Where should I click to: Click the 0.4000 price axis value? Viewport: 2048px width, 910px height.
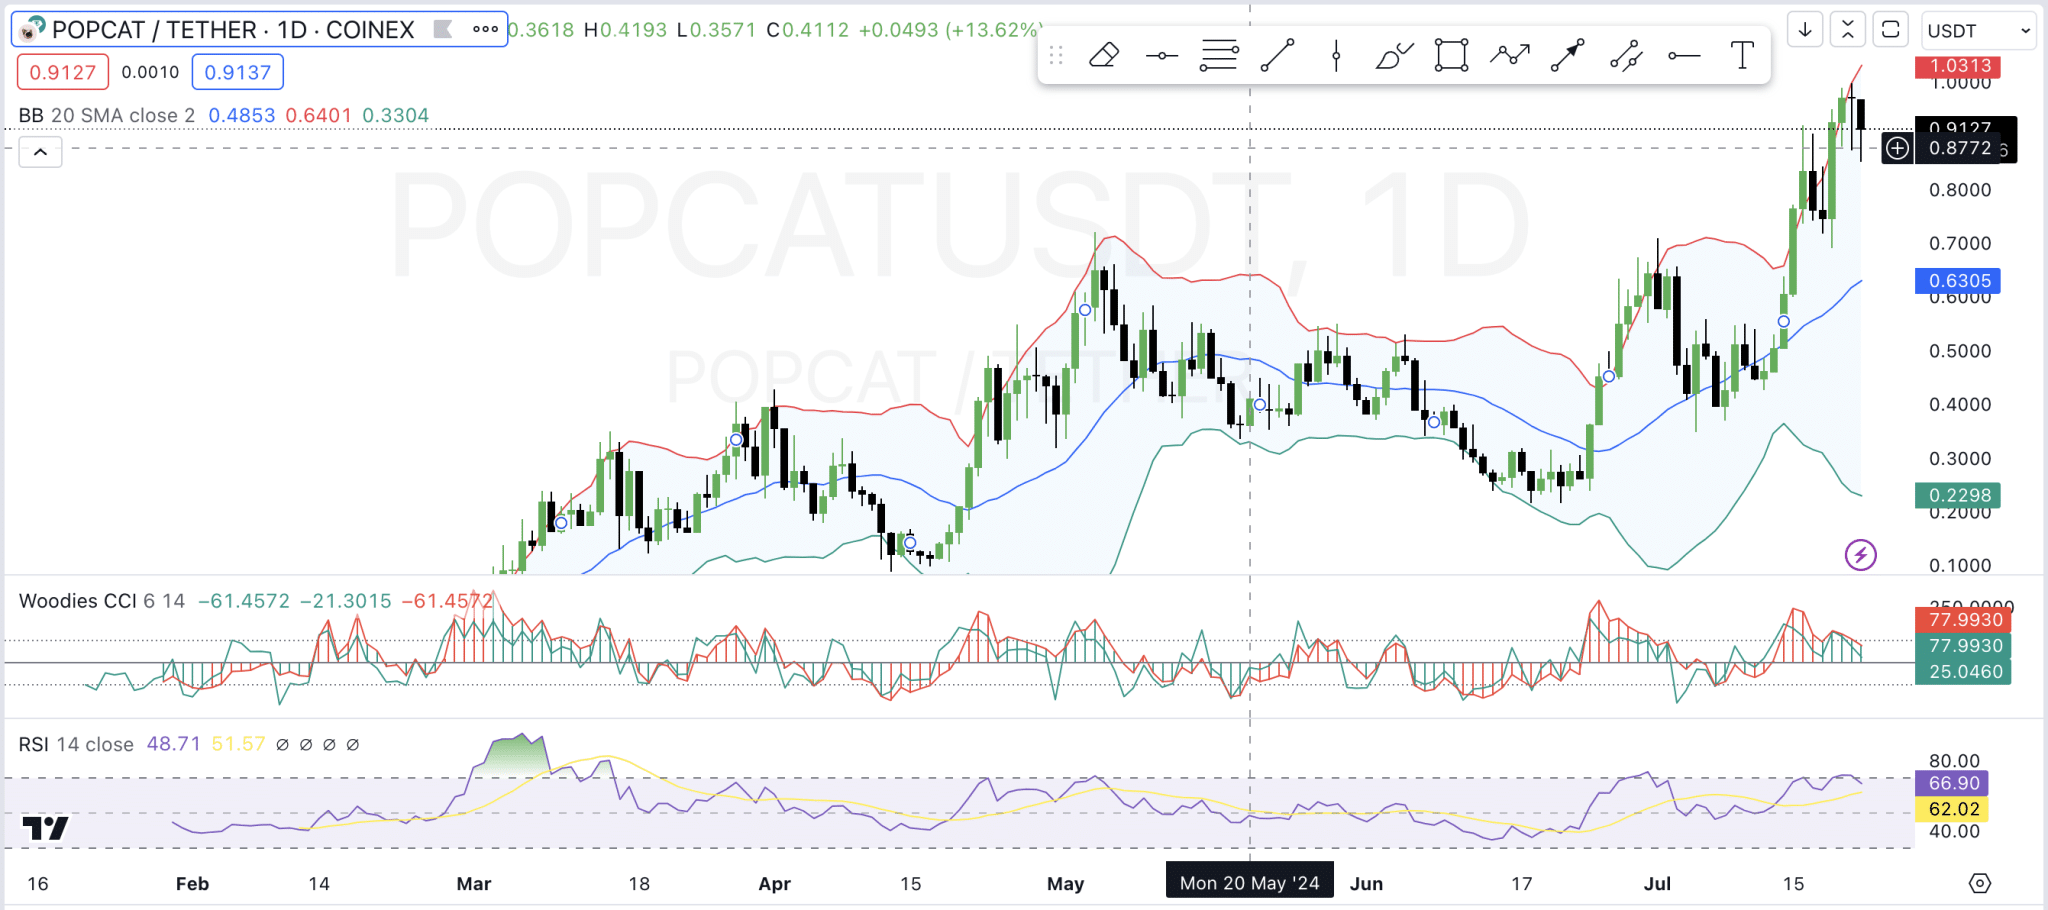tap(1960, 405)
